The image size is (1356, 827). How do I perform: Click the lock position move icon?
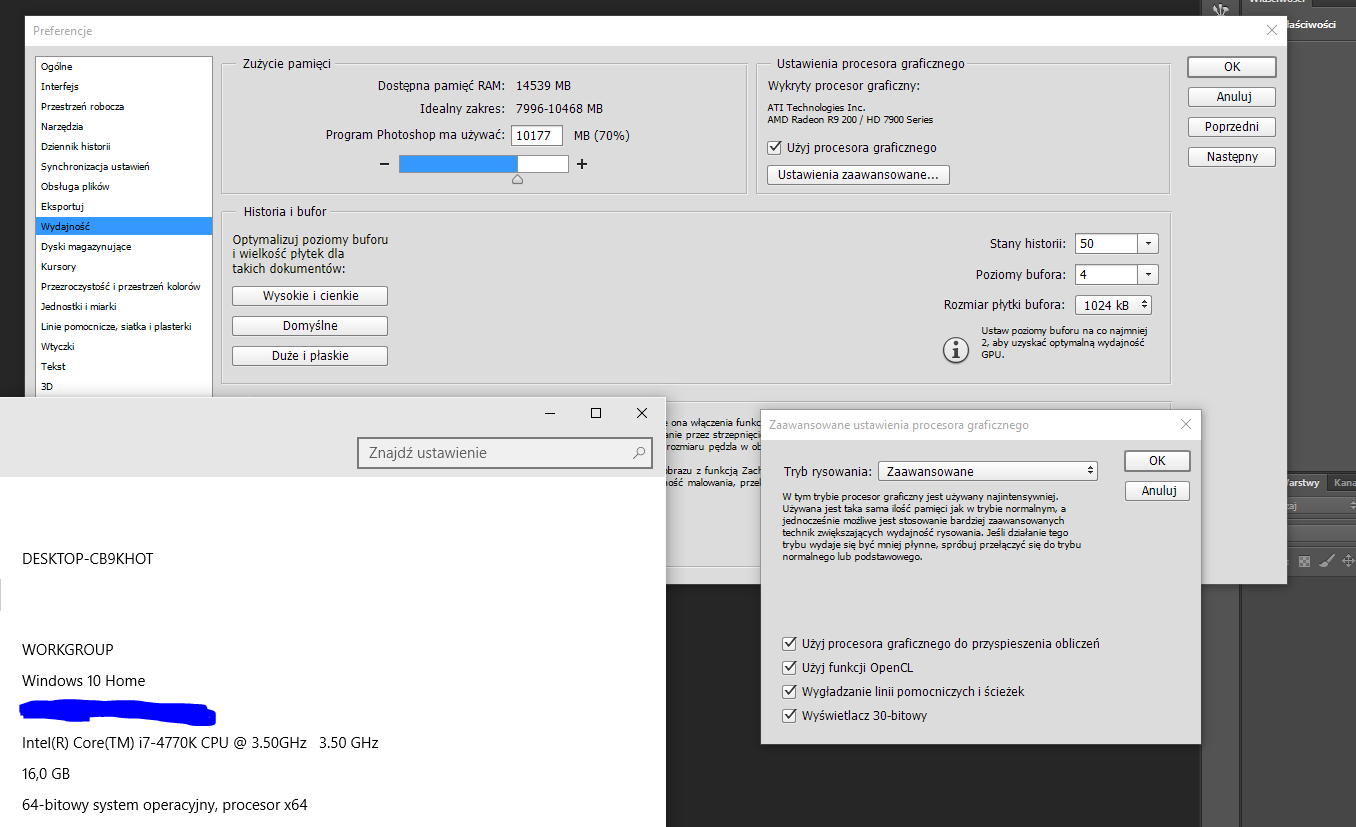coord(1347,561)
